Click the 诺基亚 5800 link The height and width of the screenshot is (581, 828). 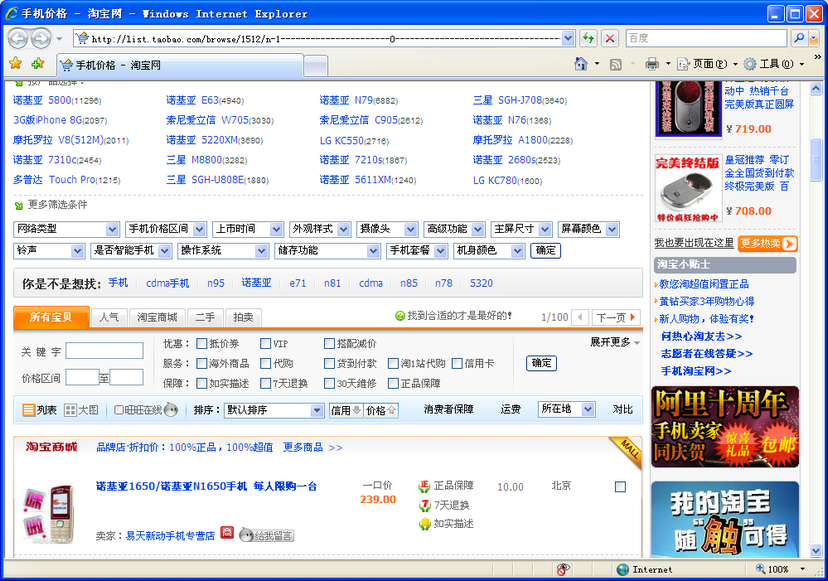click(42, 100)
